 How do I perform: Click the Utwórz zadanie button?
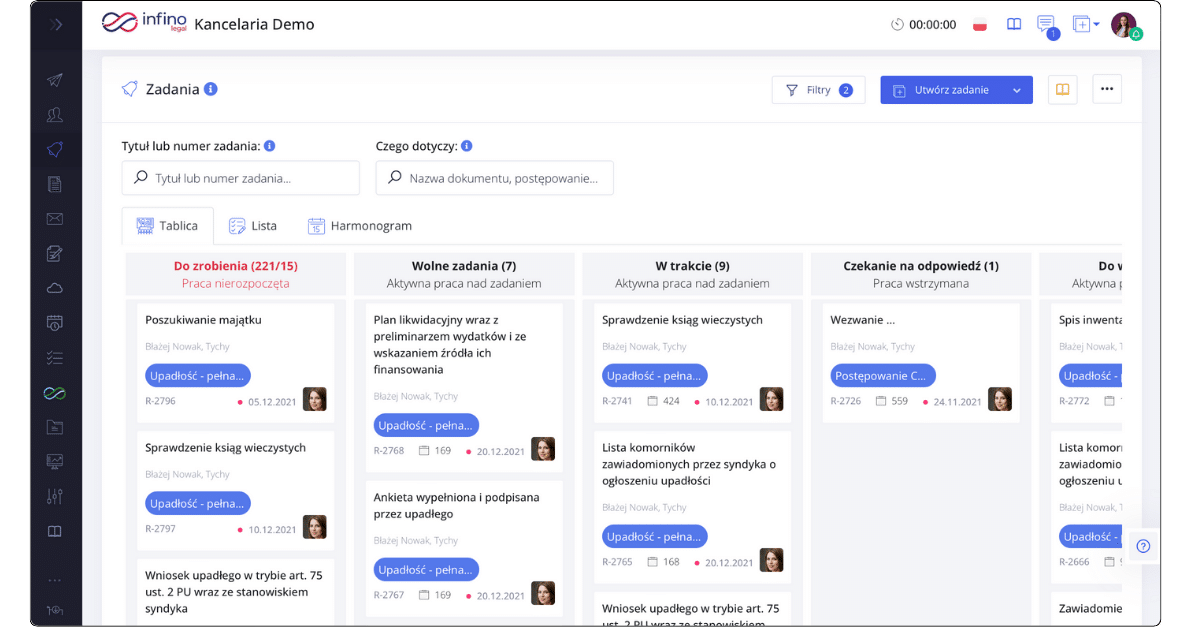[x=942, y=90]
